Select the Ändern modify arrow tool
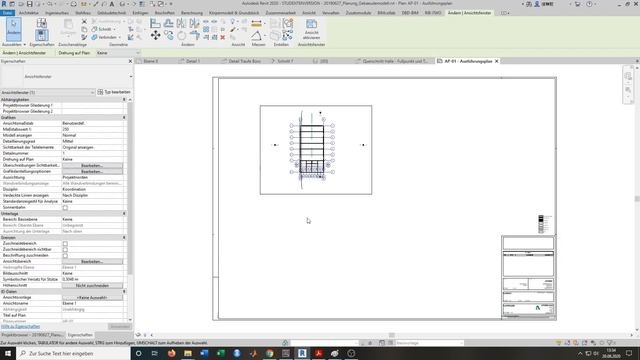 pos(13,29)
